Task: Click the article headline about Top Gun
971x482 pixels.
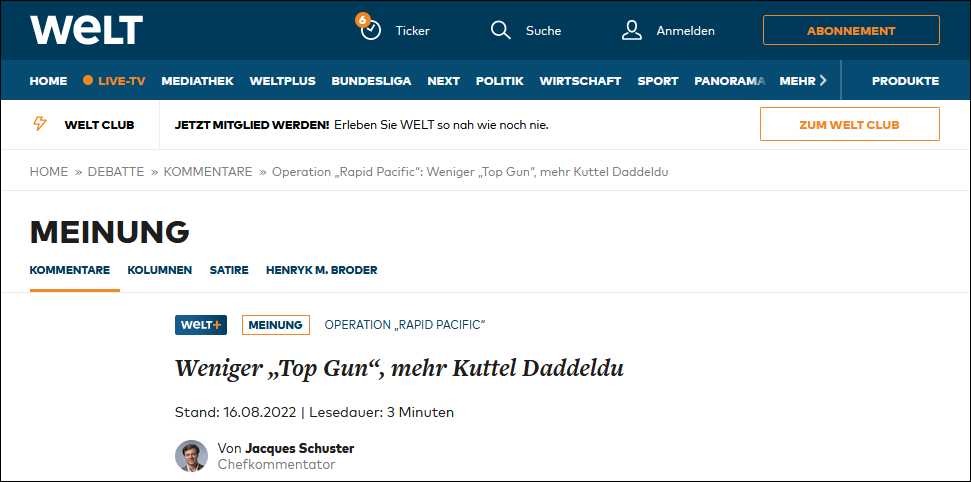Action: coord(399,369)
